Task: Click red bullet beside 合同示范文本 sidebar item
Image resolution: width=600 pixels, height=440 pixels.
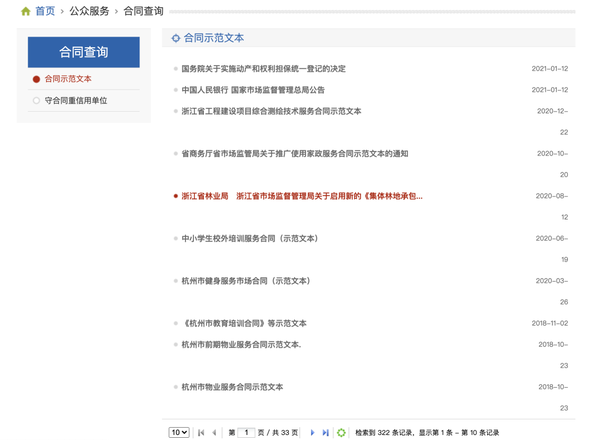Action: (x=36, y=79)
